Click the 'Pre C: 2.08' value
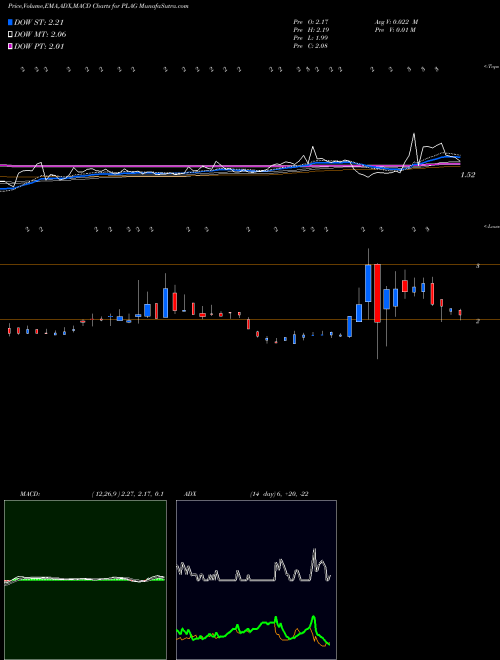The width and height of the screenshot is (500, 660). click(x=311, y=46)
